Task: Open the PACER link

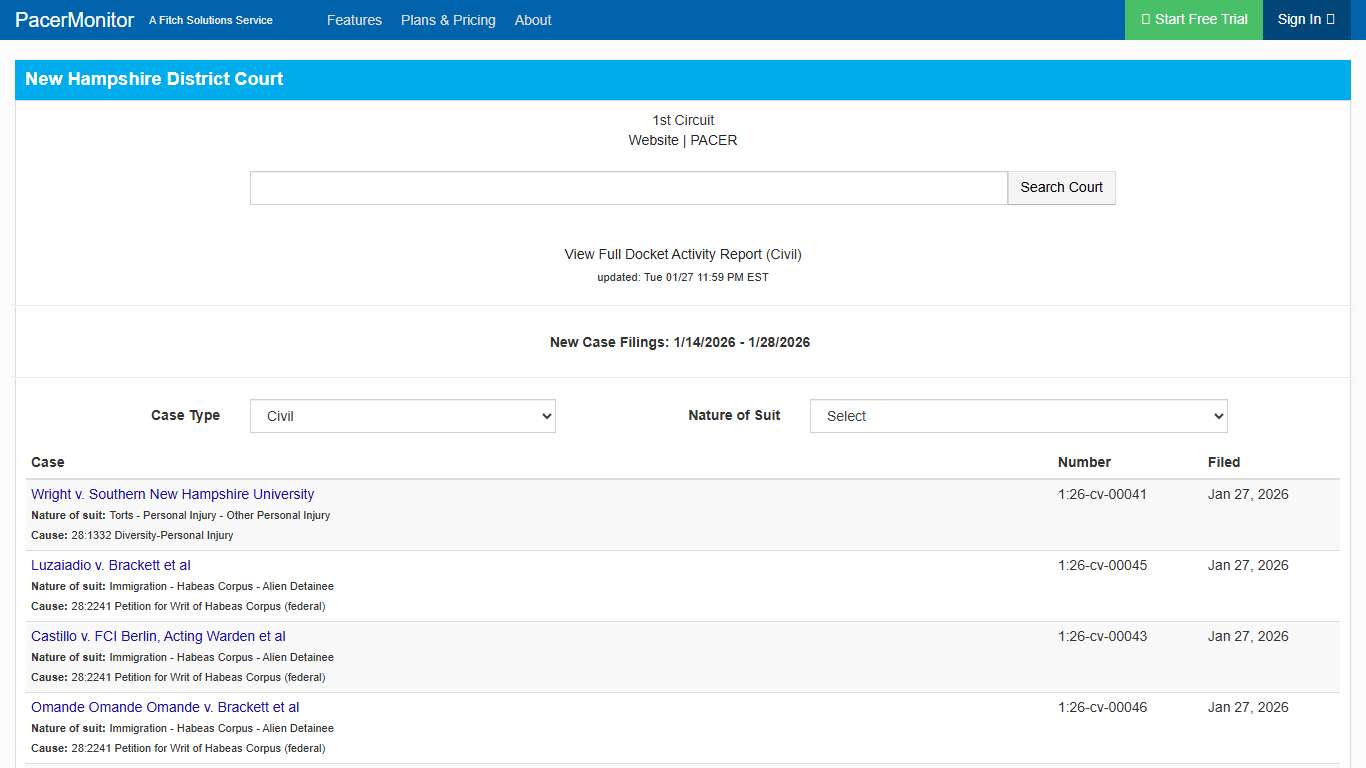Action: [x=713, y=140]
